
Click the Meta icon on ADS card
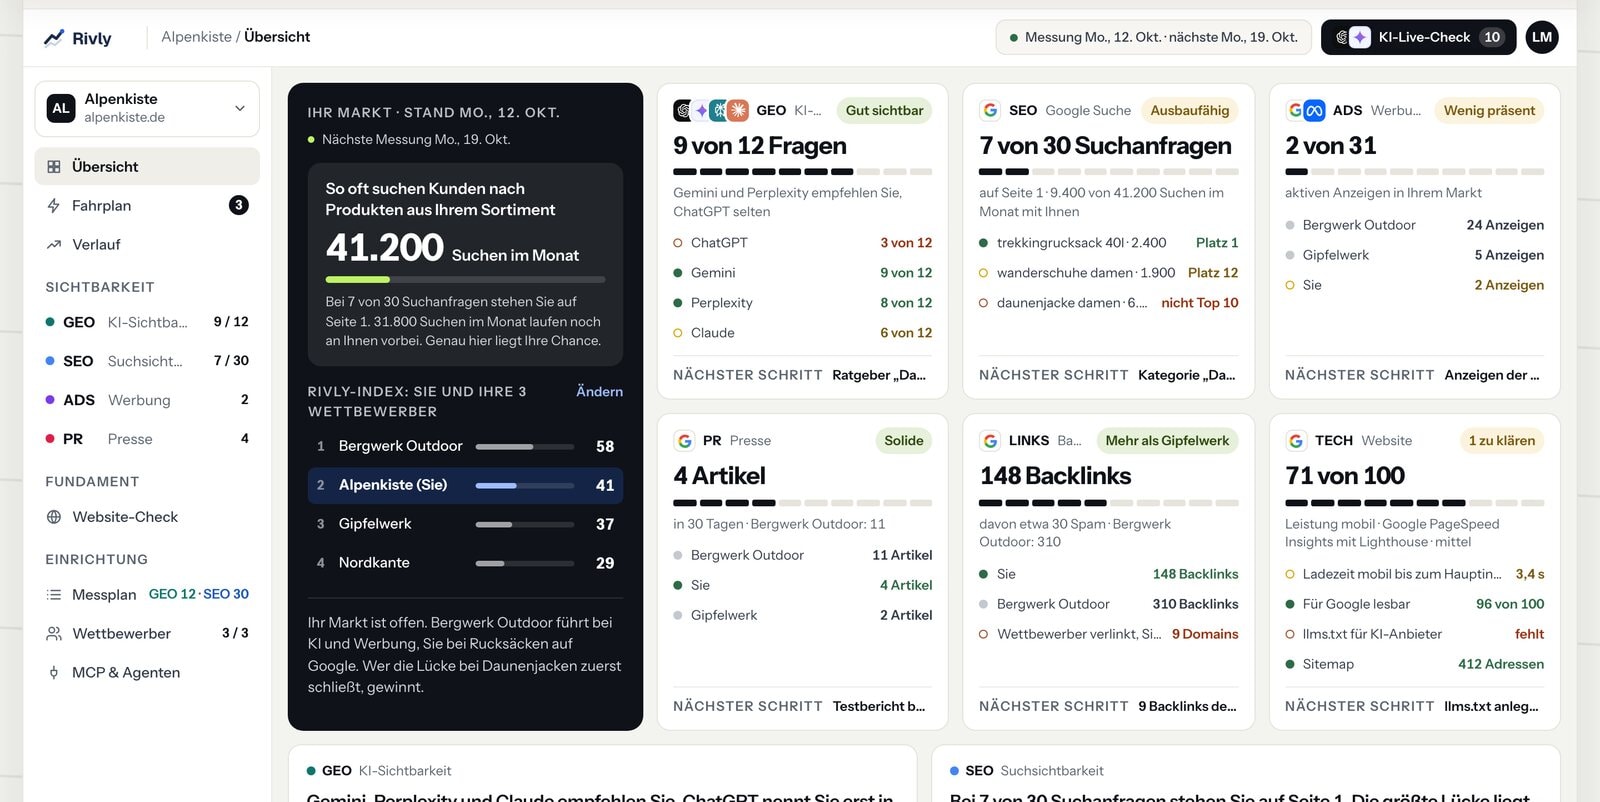point(1314,110)
